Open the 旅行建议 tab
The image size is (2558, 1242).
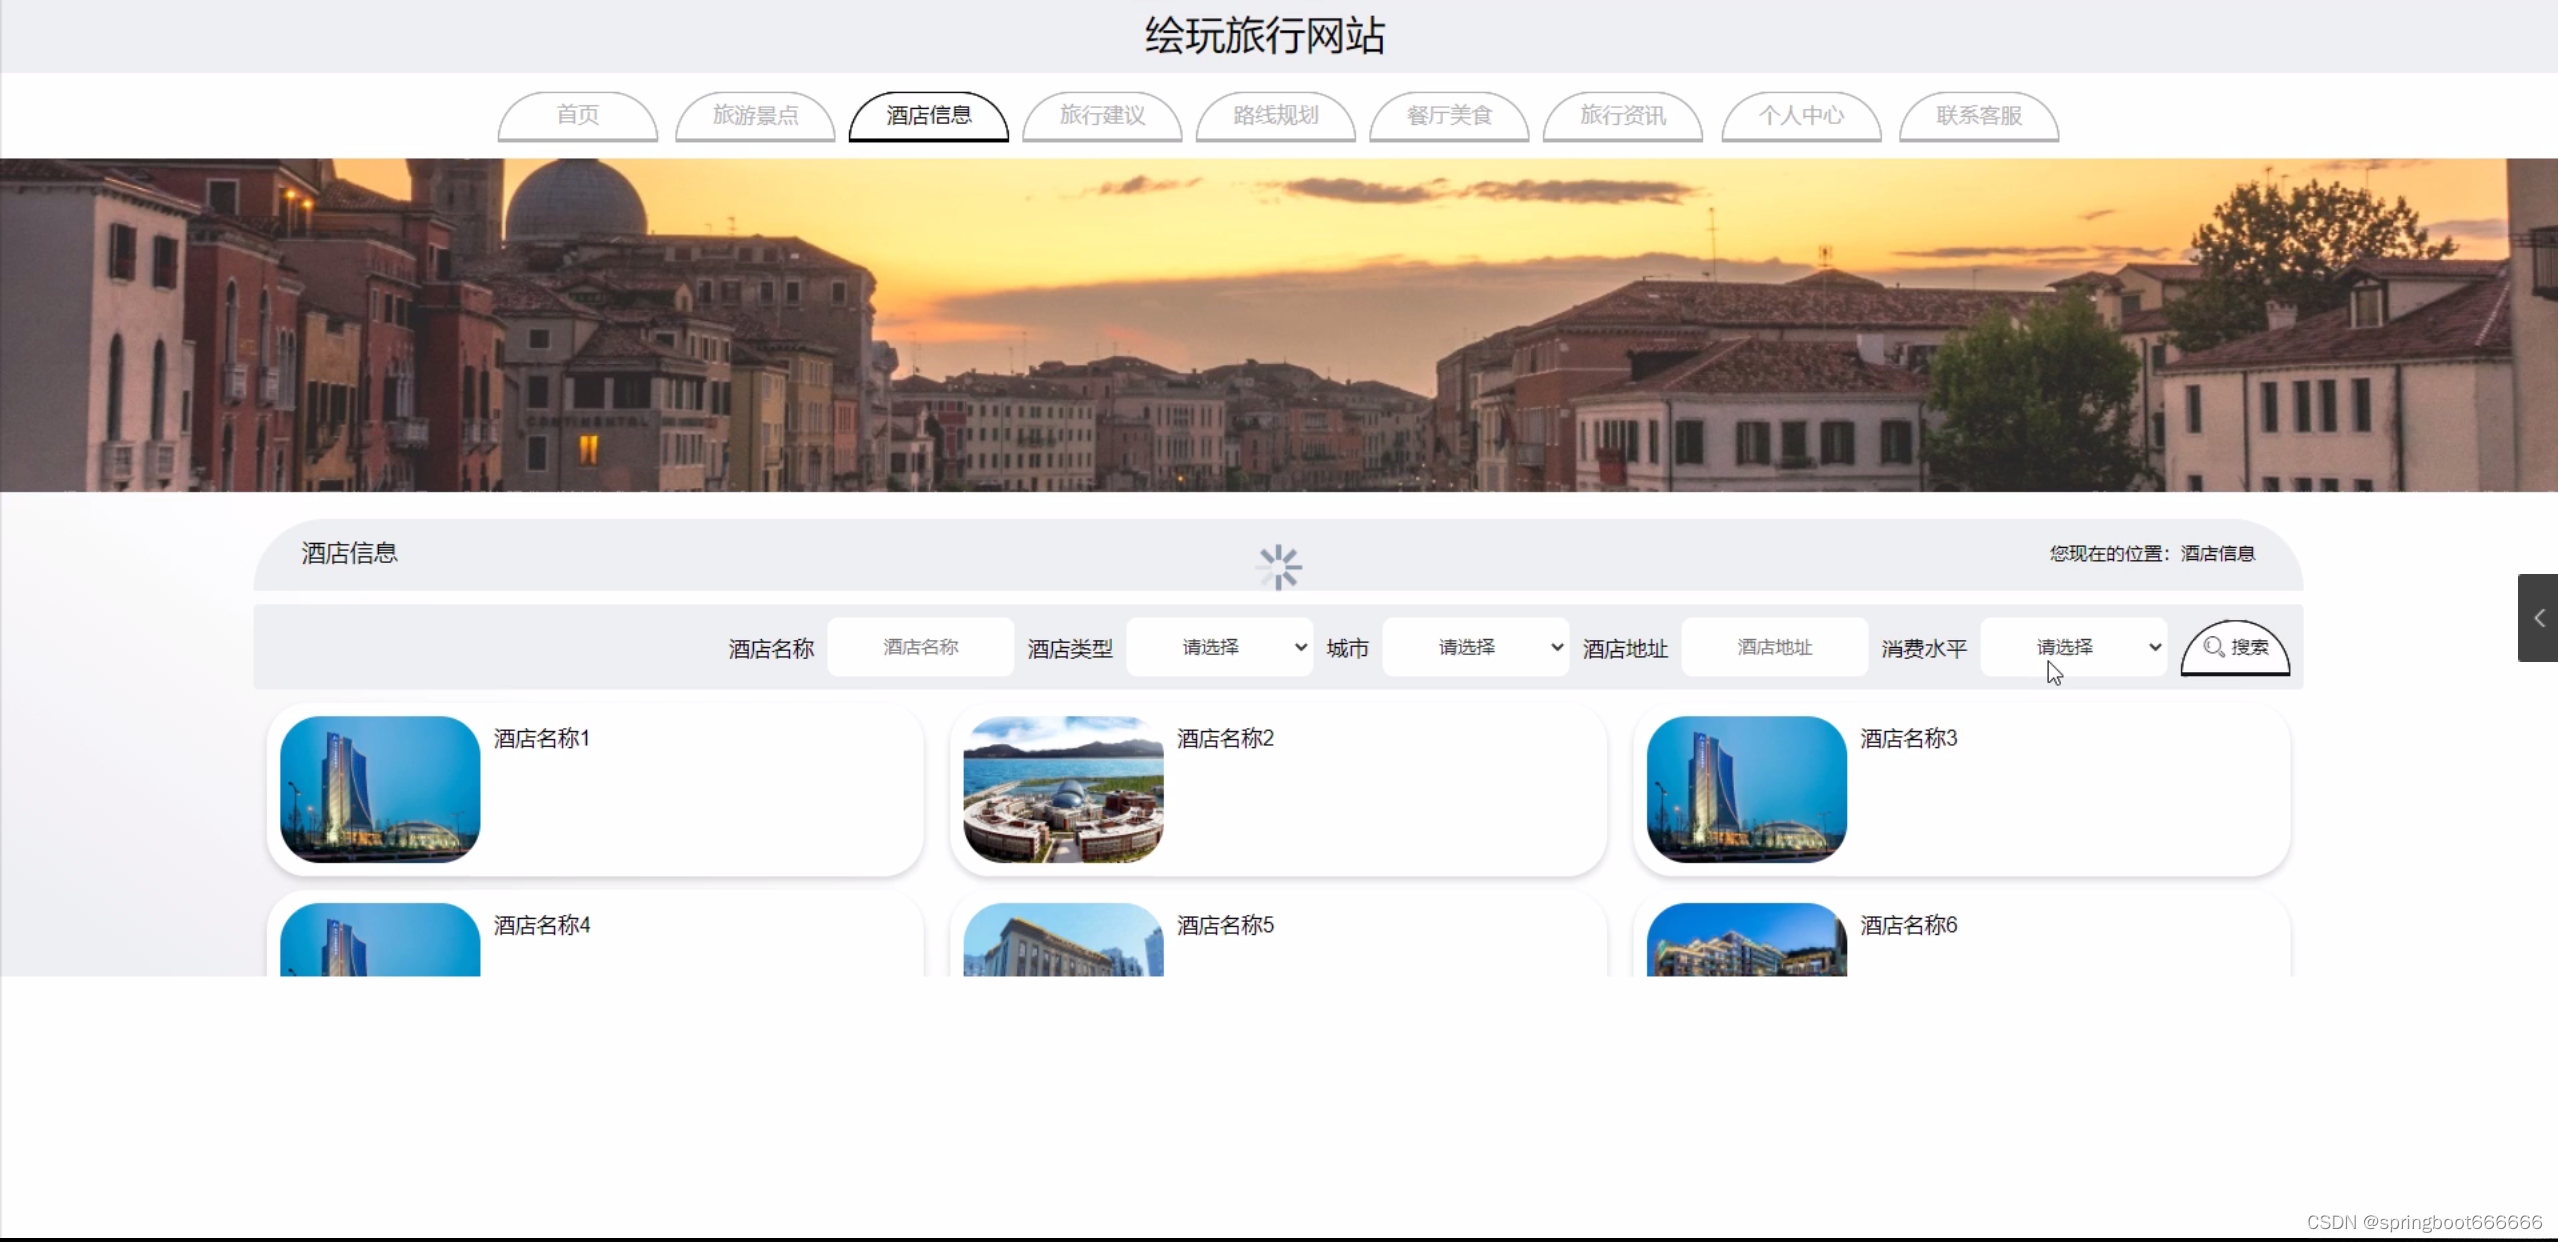pyautogui.click(x=1102, y=116)
